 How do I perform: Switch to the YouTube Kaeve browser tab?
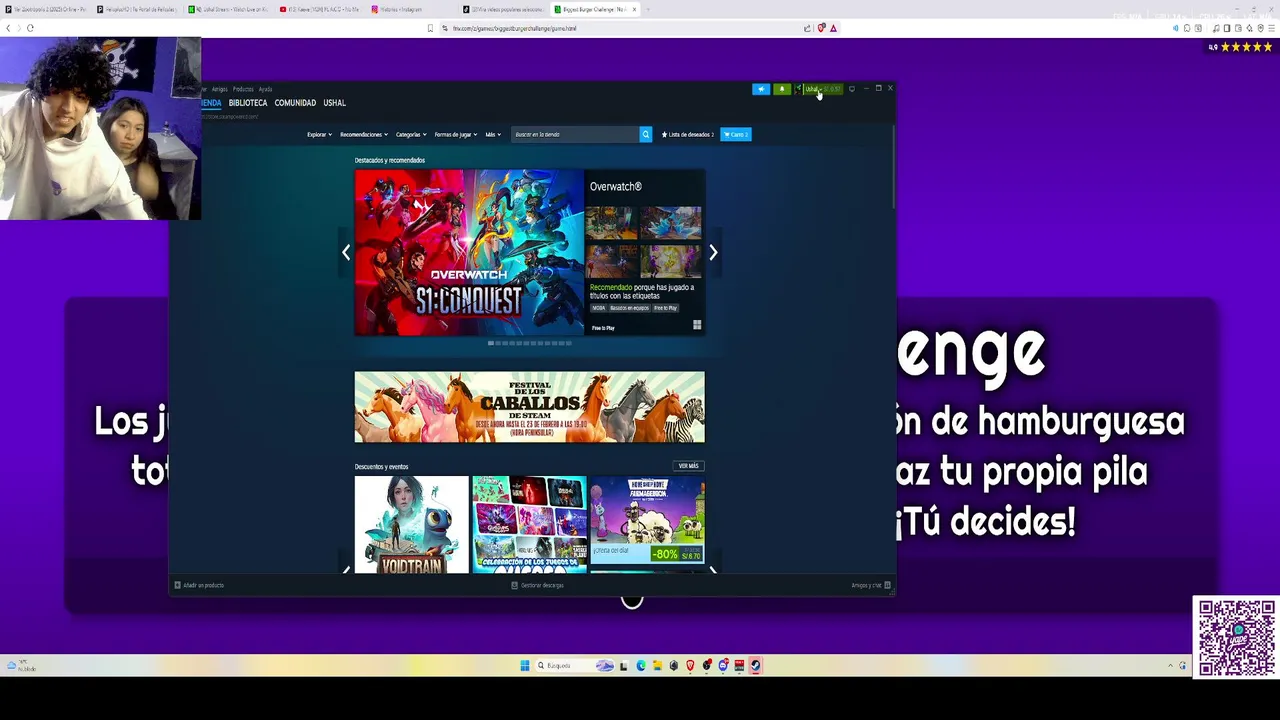(x=321, y=9)
